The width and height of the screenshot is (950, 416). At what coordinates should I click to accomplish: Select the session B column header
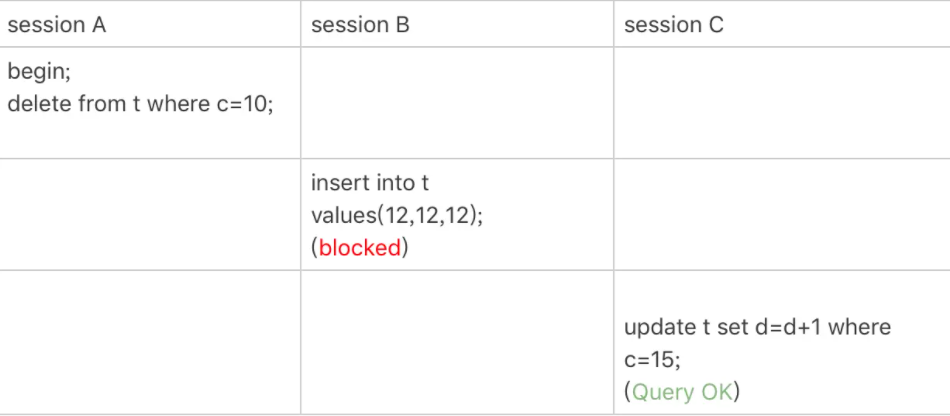360,25
